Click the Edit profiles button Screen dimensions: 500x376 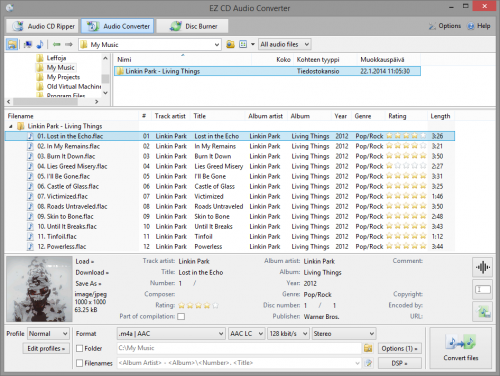[46, 348]
